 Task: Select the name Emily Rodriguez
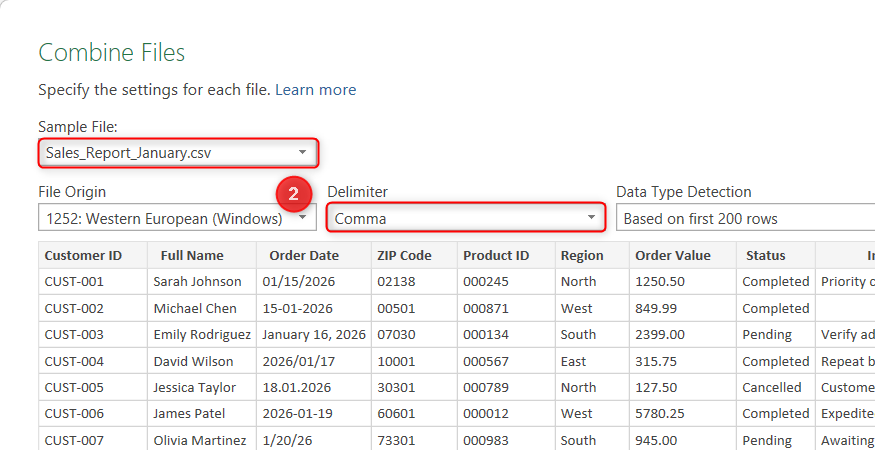point(202,334)
